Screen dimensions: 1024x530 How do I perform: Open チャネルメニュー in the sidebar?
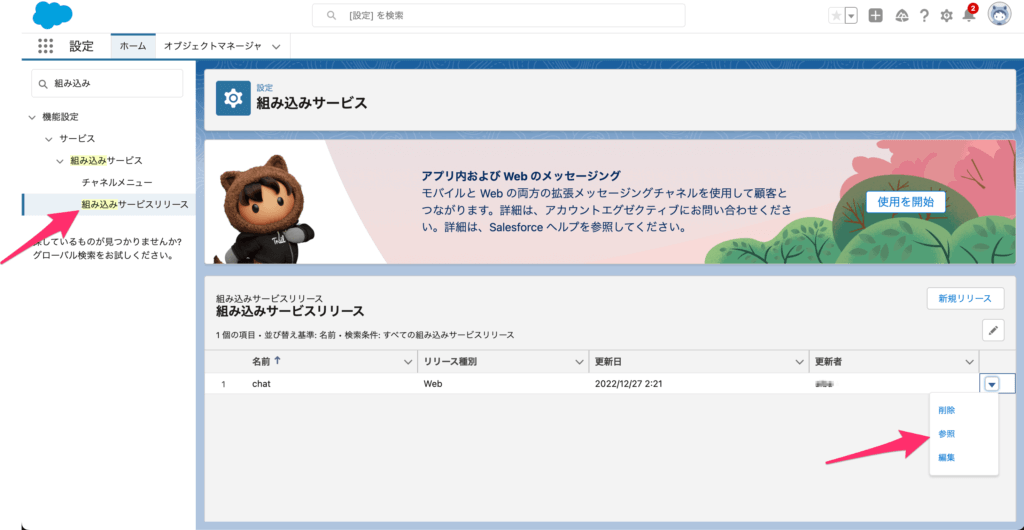click(x=117, y=182)
